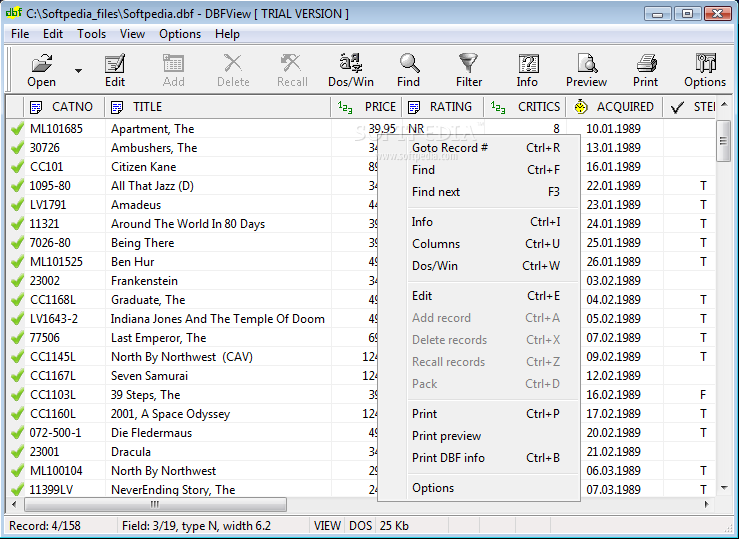739x539 pixels.
Task: Open the File menu
Action: [20, 34]
